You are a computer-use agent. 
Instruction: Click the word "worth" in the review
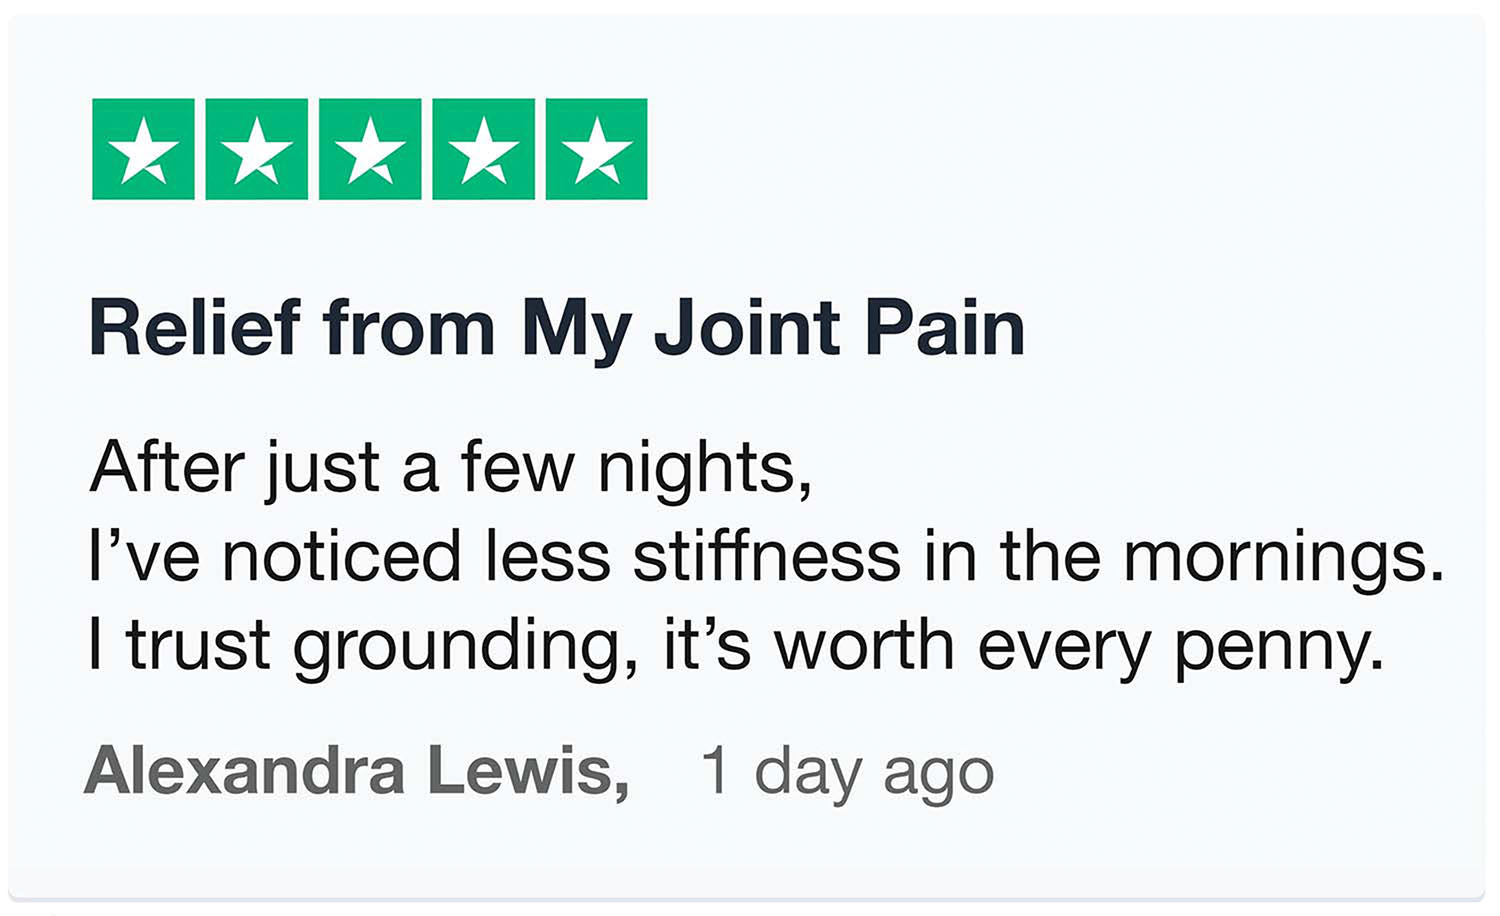tap(865, 646)
